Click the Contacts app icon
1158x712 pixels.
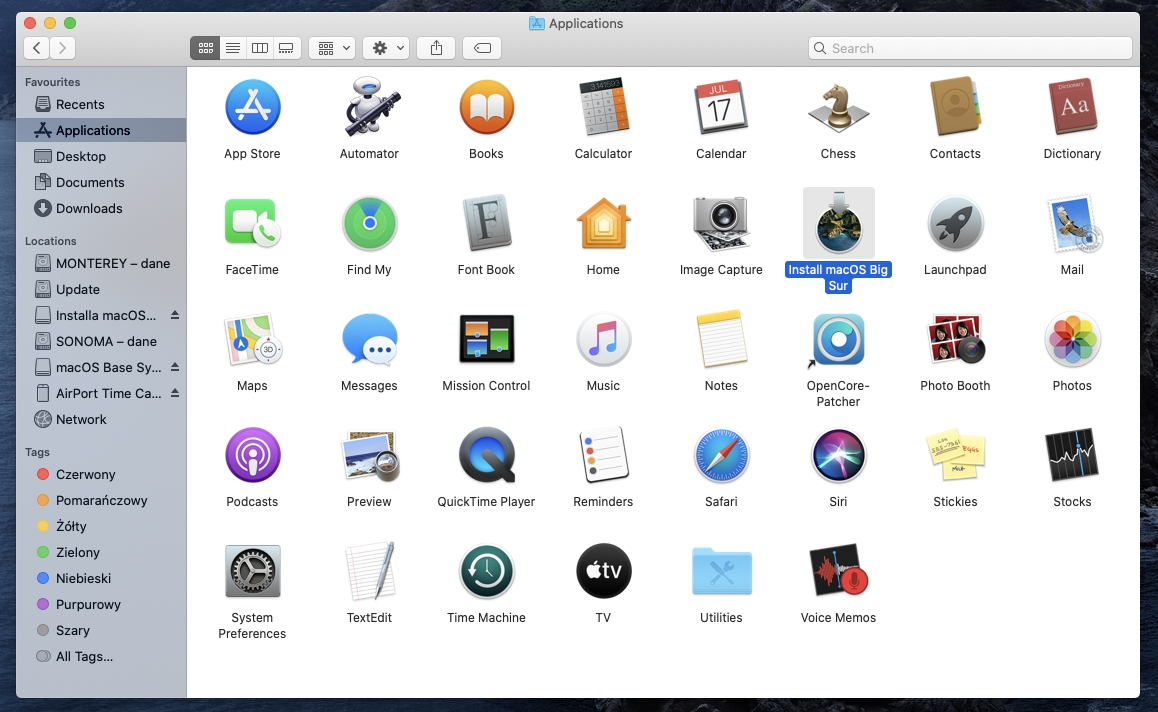click(955, 108)
